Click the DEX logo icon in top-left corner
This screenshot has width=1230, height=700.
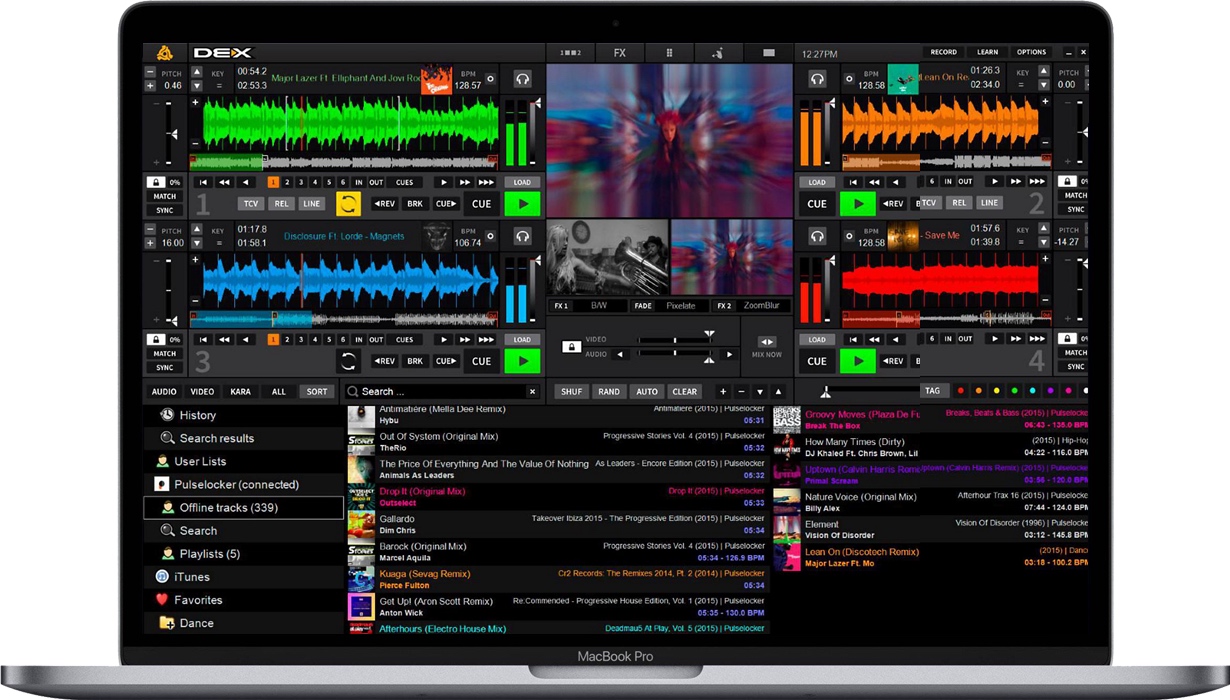[x=164, y=53]
